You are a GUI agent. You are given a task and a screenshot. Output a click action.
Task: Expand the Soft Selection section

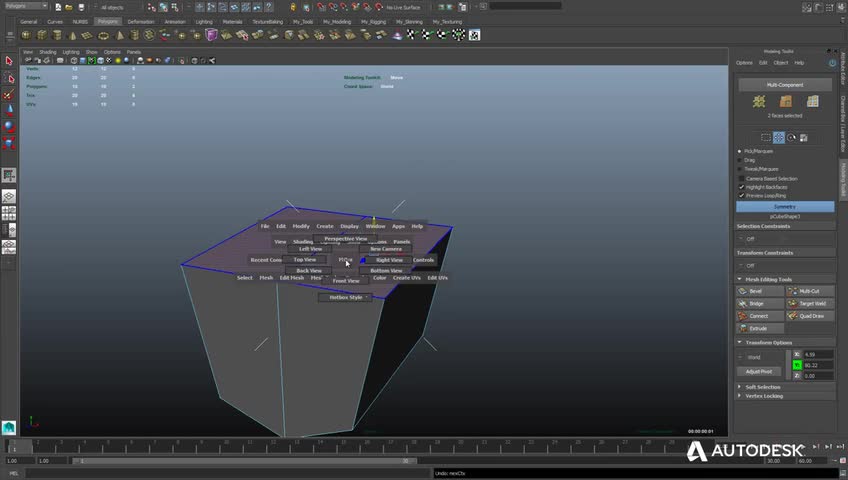coord(762,386)
